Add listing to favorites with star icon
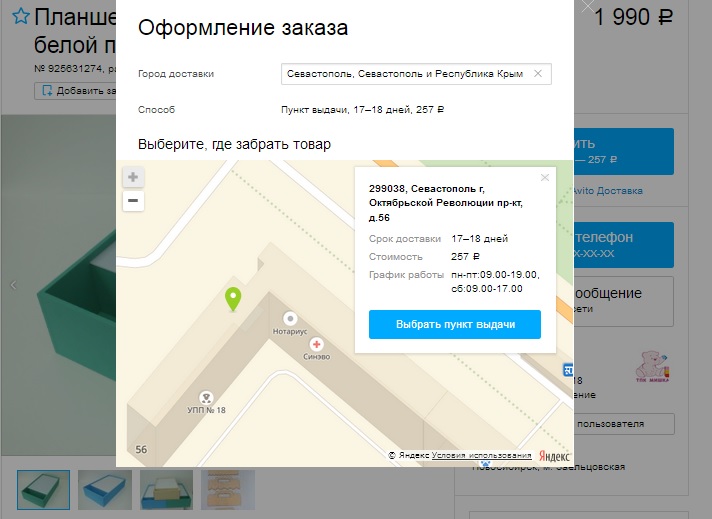This screenshot has height=519, width=712. click(19, 19)
